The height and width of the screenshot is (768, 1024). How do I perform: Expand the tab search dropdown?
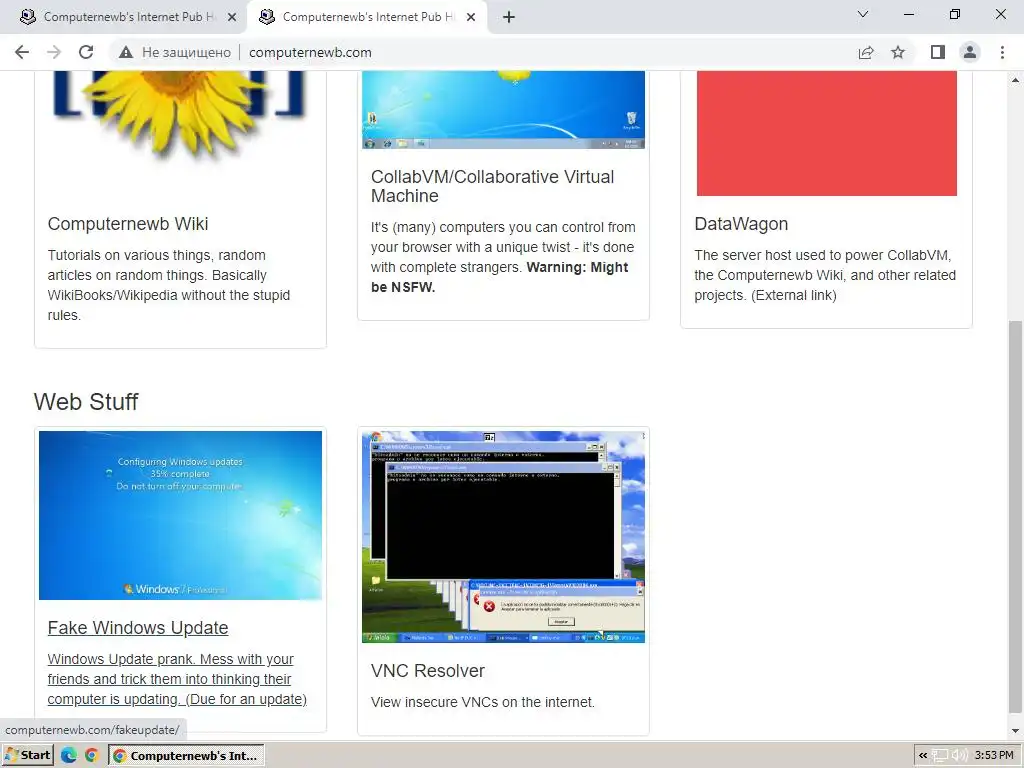point(863,14)
